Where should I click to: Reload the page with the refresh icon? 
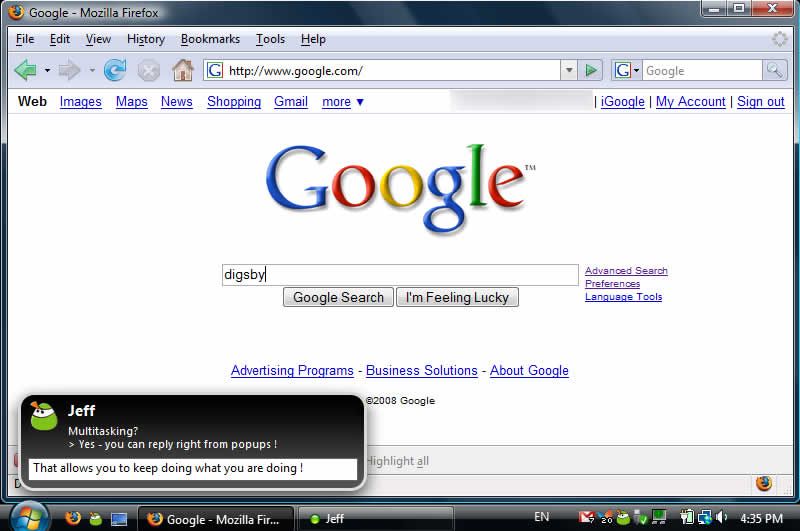115,70
